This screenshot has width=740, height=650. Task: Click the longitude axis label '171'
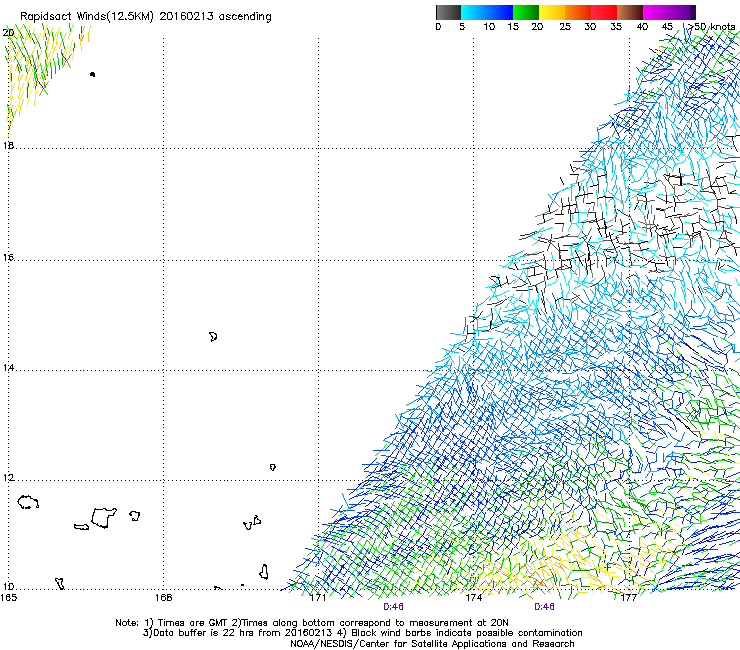pos(318,598)
